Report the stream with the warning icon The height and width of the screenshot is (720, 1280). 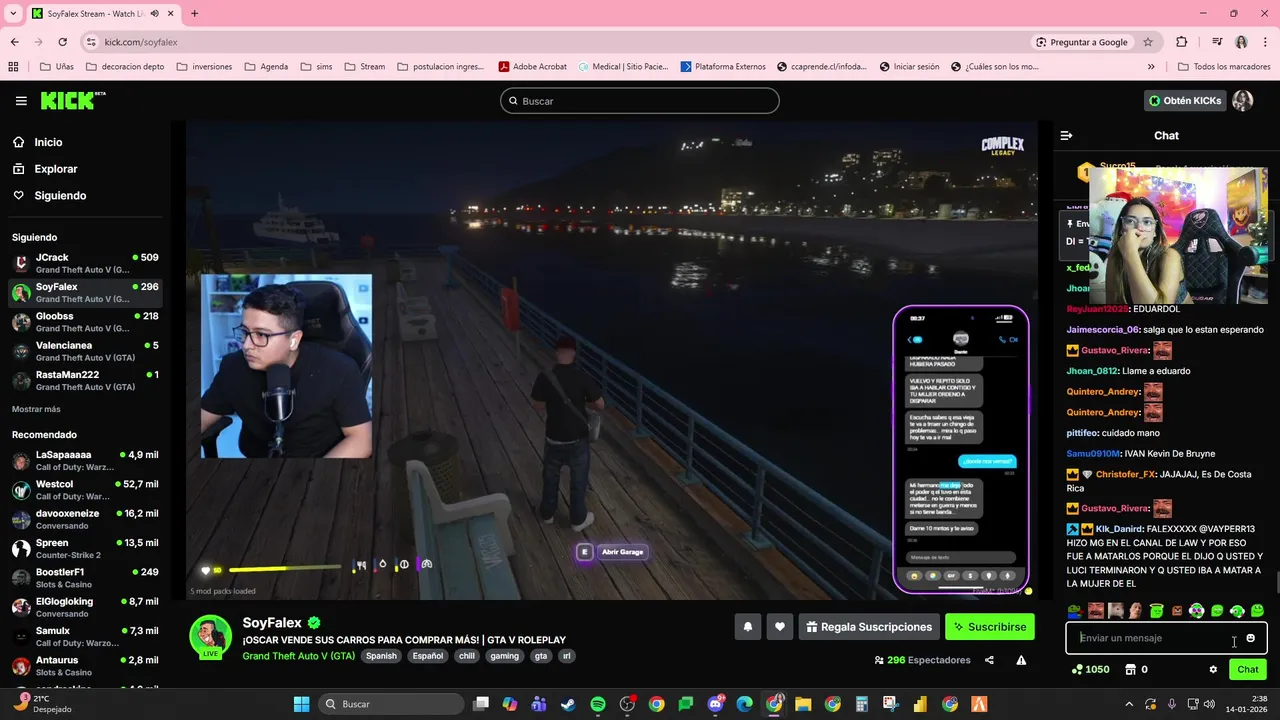click(1021, 660)
